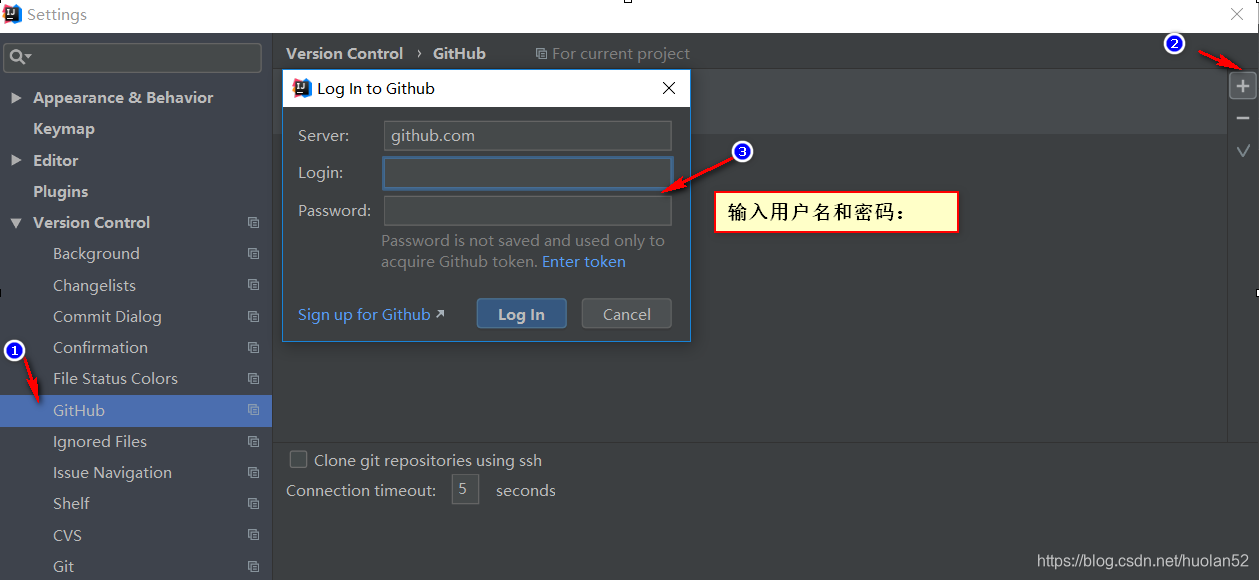Enable Clone git repositories using ssh
Viewport: 1259px width, 580px height.
[x=298, y=460]
